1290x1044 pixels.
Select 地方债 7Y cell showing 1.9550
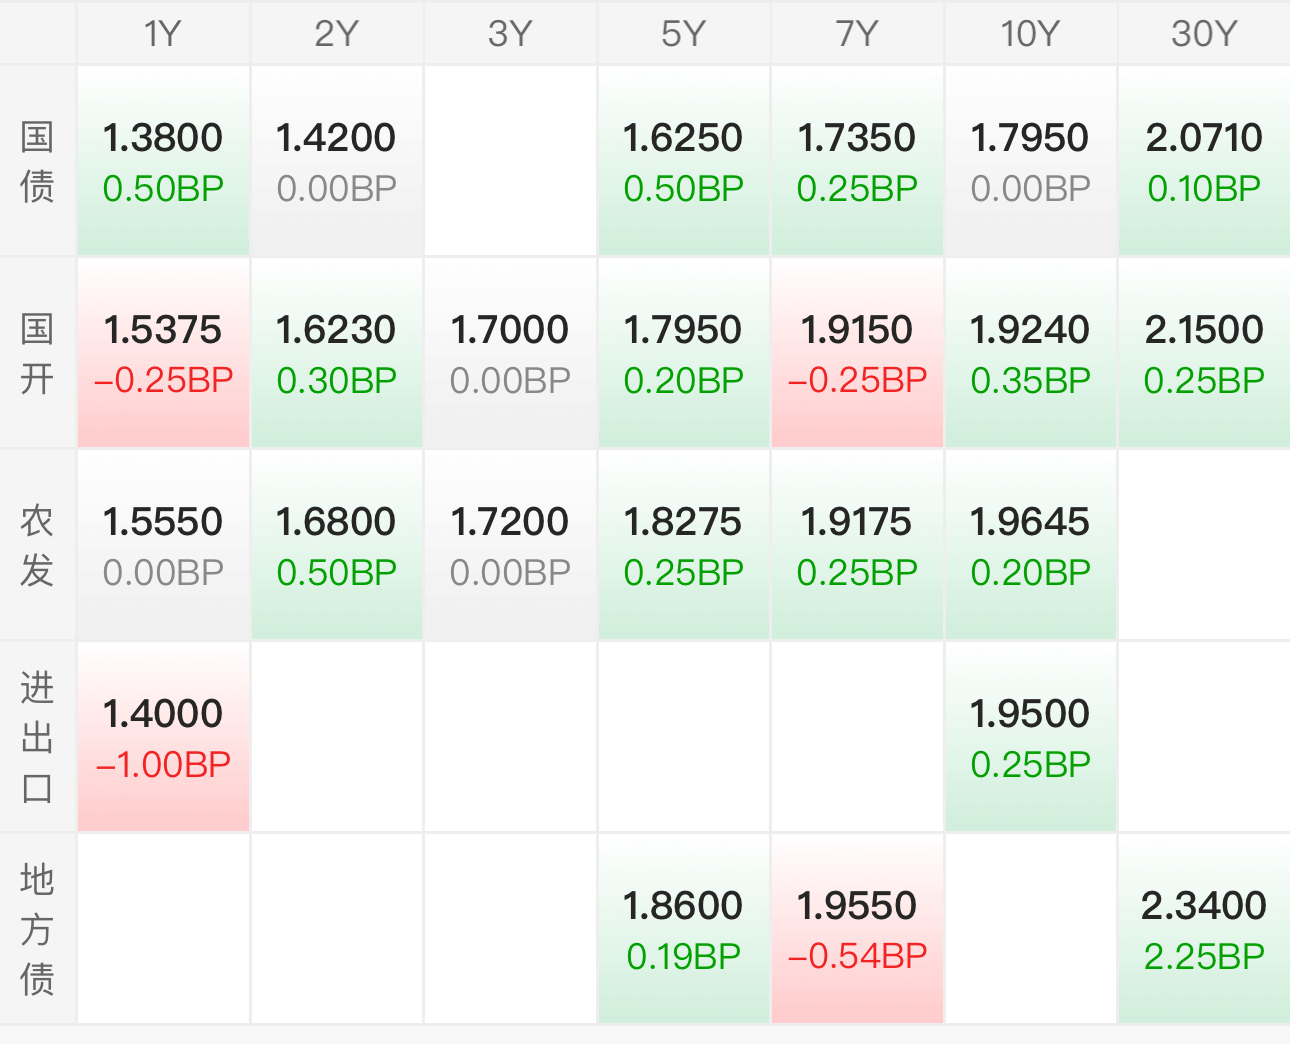[857, 929]
